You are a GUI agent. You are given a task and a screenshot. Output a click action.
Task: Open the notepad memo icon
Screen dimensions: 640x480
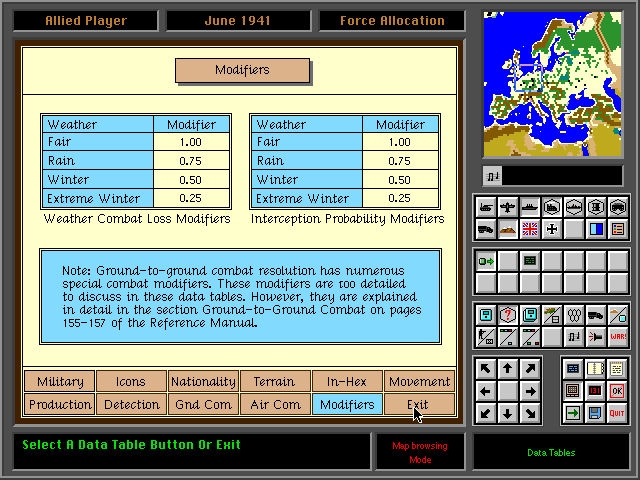click(x=617, y=369)
